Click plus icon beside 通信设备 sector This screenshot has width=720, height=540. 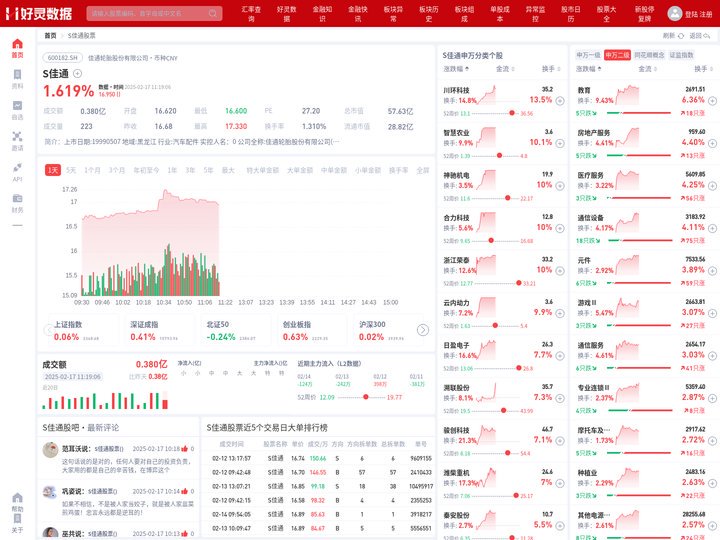712,228
